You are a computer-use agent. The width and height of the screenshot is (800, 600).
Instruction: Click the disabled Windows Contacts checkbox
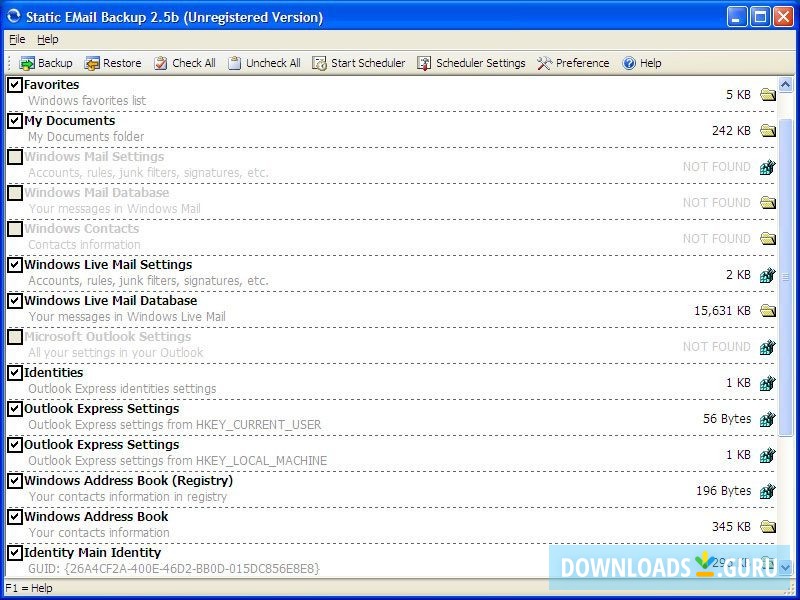pyautogui.click(x=15, y=229)
